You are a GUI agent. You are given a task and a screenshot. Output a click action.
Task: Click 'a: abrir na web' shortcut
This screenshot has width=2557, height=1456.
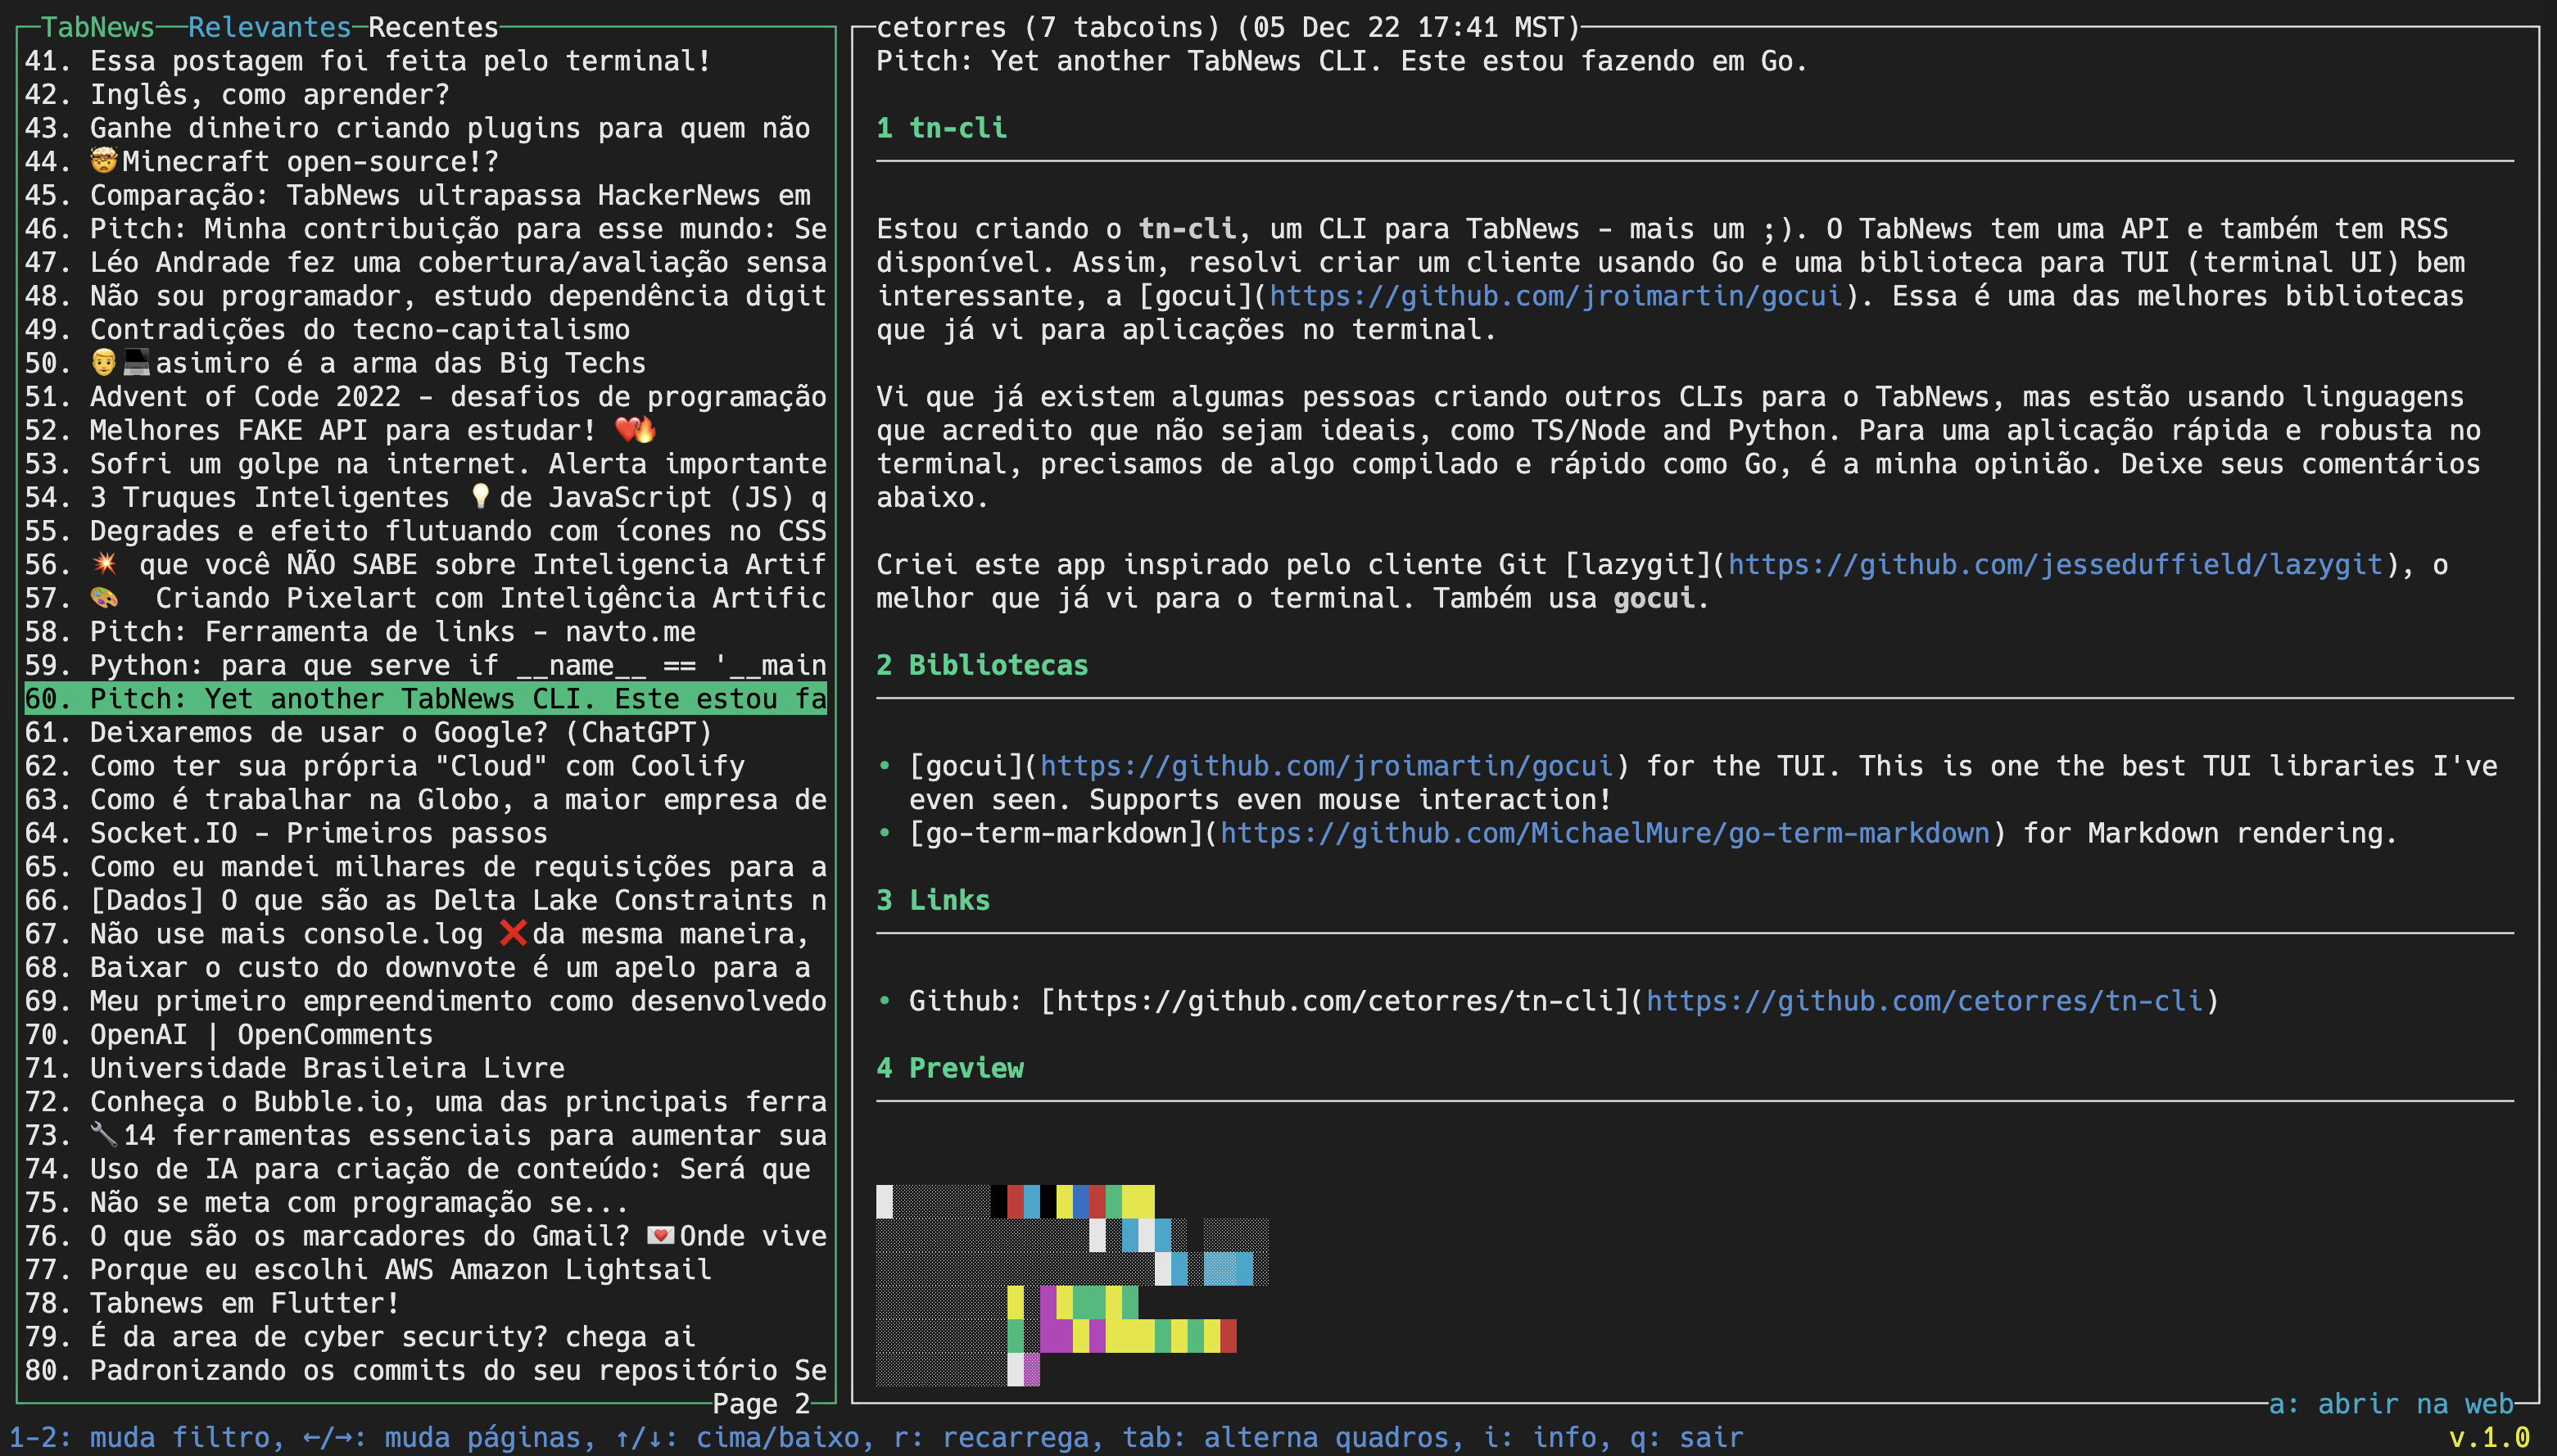(x=2391, y=1404)
